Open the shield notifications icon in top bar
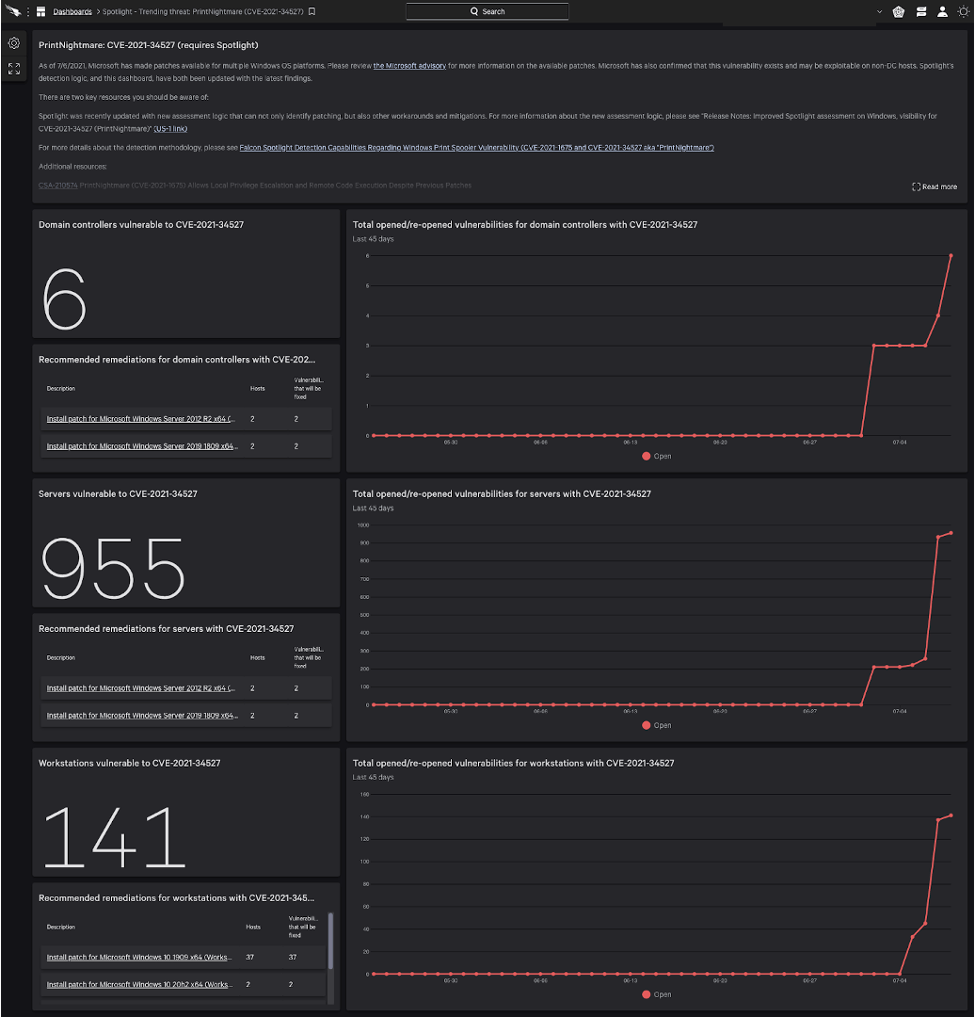The height and width of the screenshot is (1018, 977). (899, 12)
